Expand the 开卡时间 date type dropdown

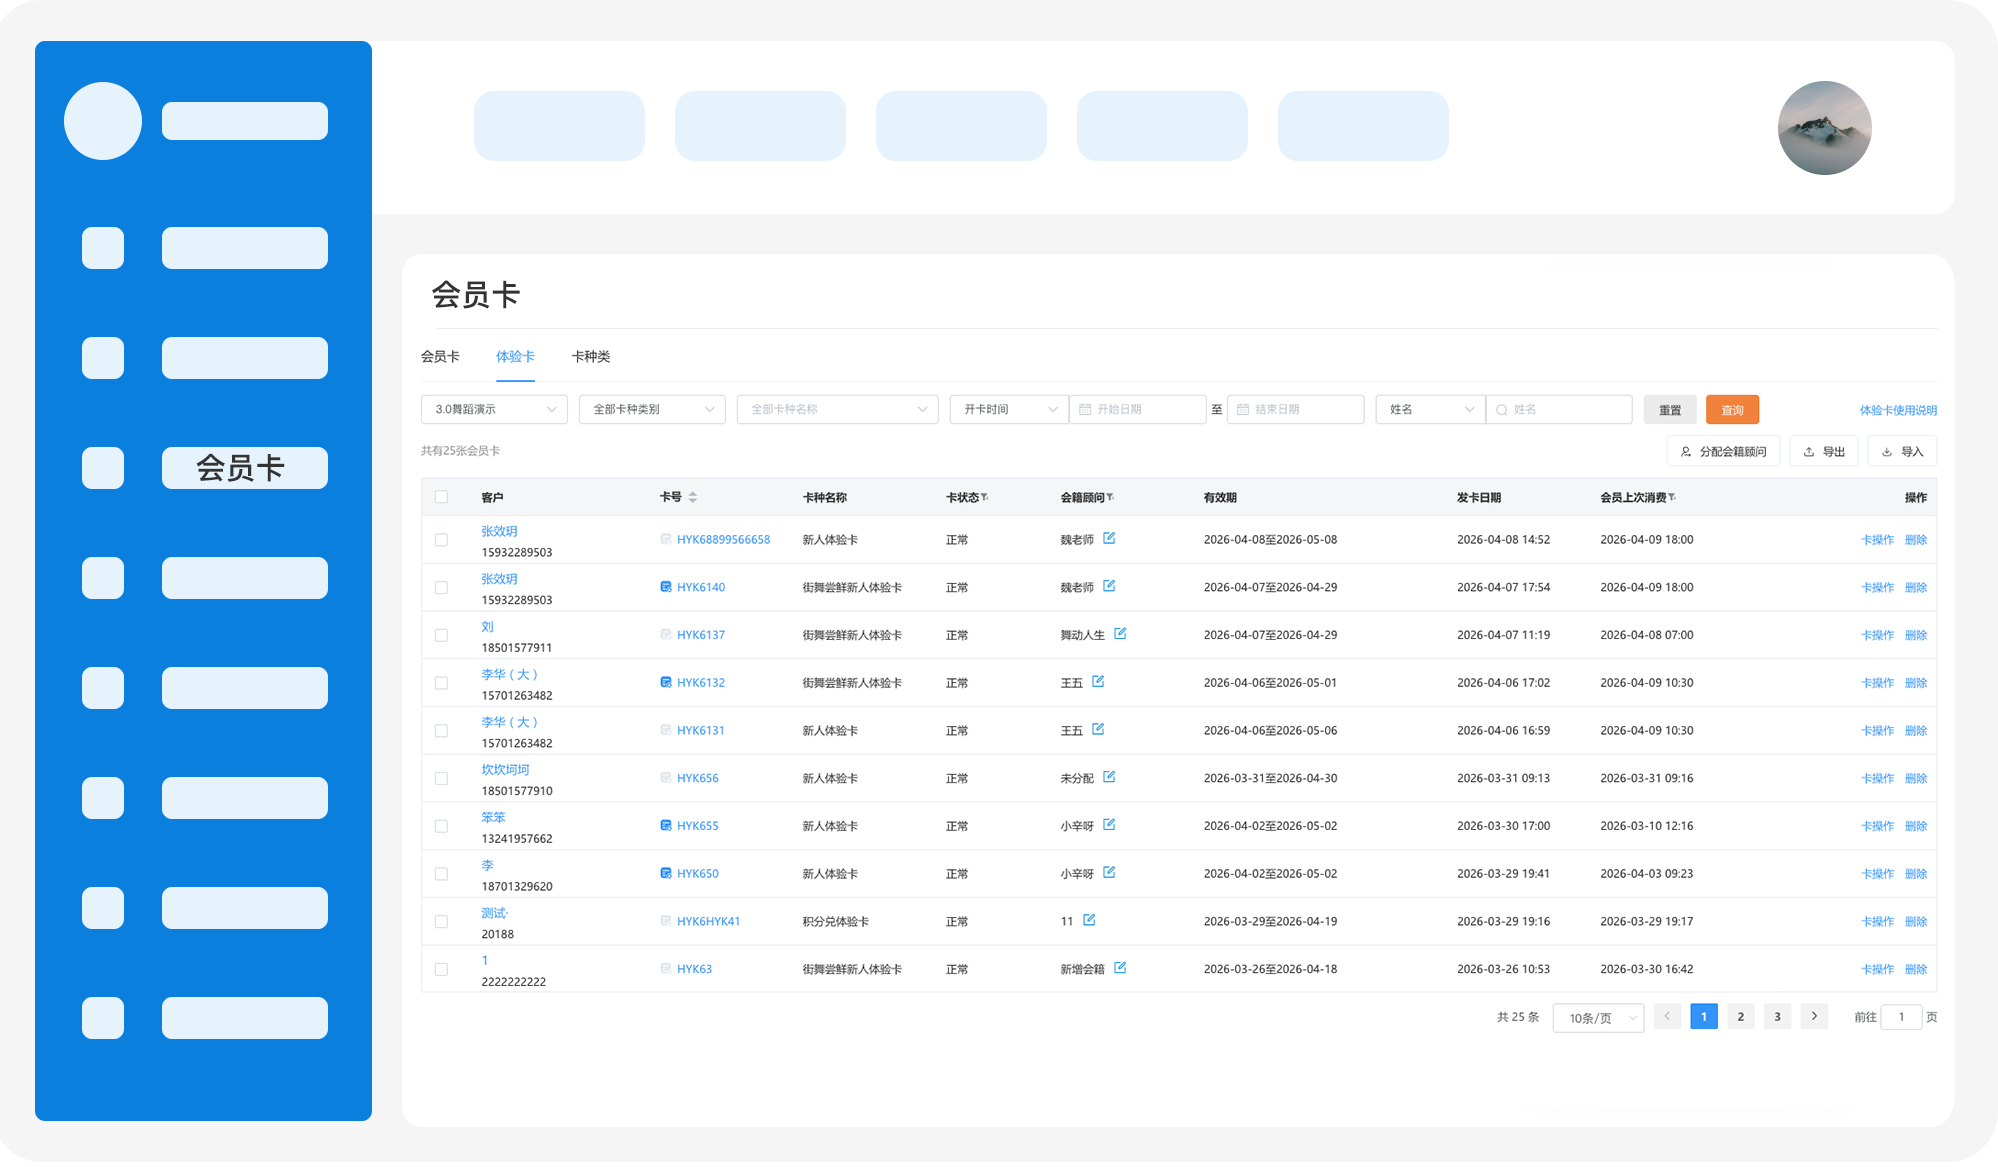[x=1009, y=410]
